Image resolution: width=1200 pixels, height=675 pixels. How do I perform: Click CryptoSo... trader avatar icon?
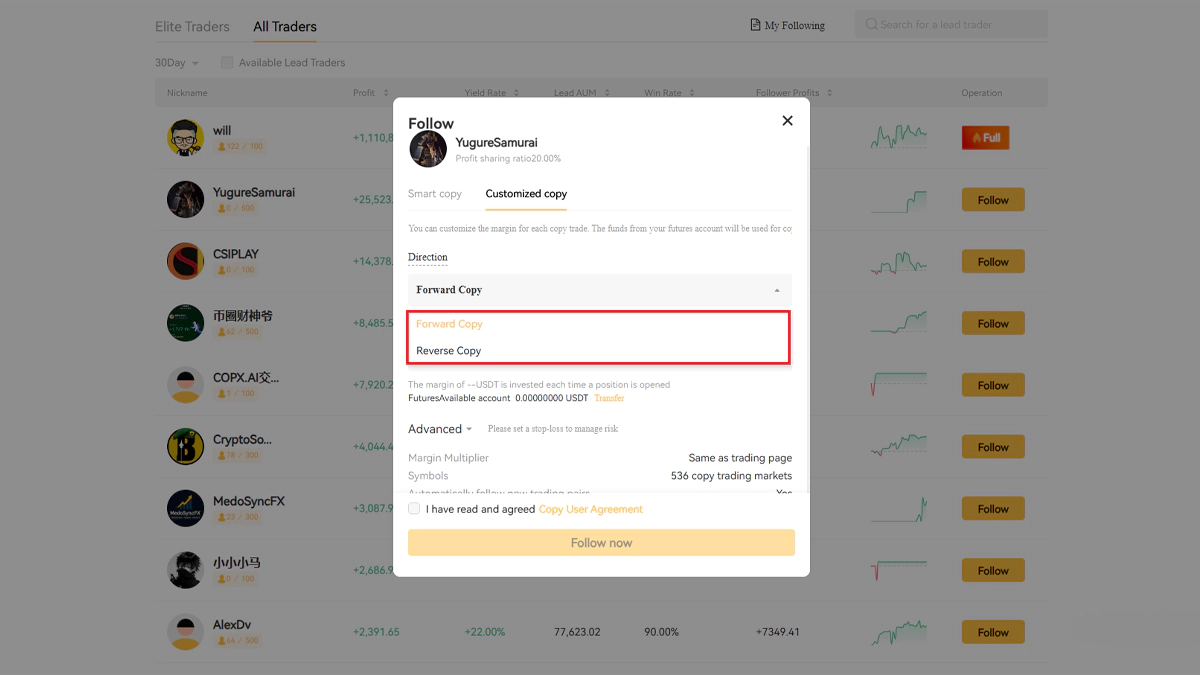tap(185, 447)
